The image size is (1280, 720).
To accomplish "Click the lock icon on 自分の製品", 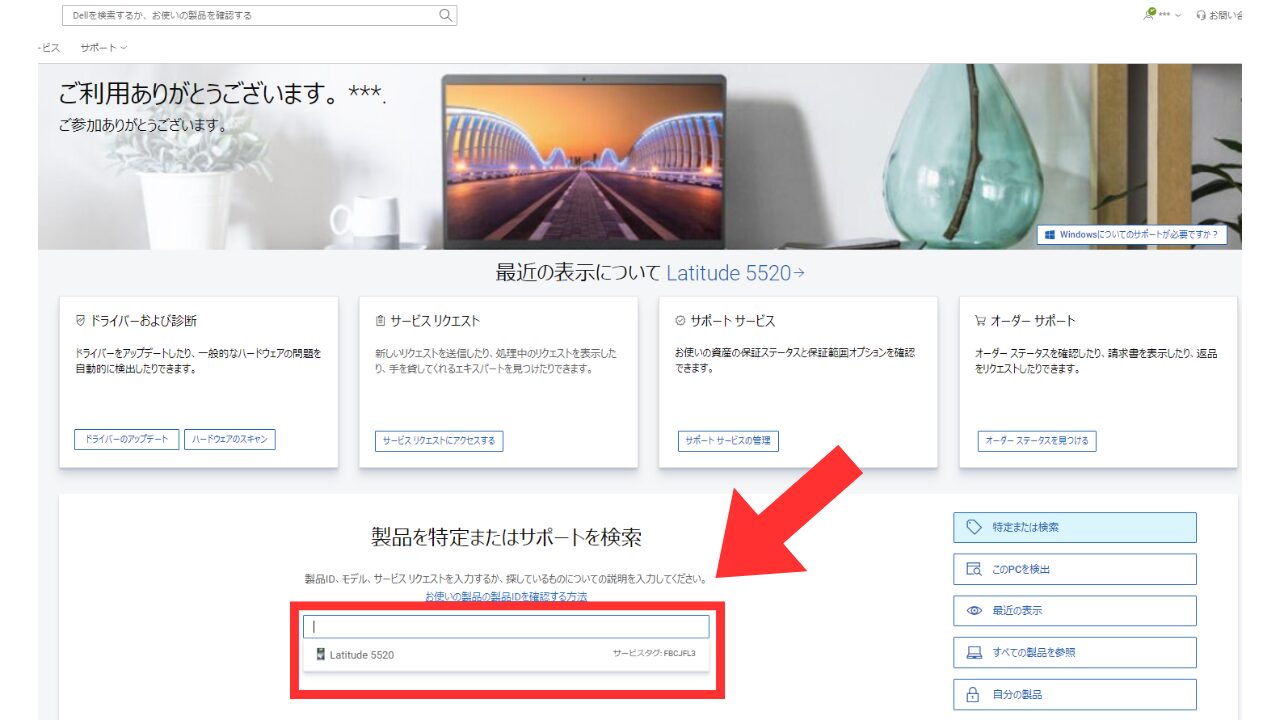I will click(x=973, y=695).
